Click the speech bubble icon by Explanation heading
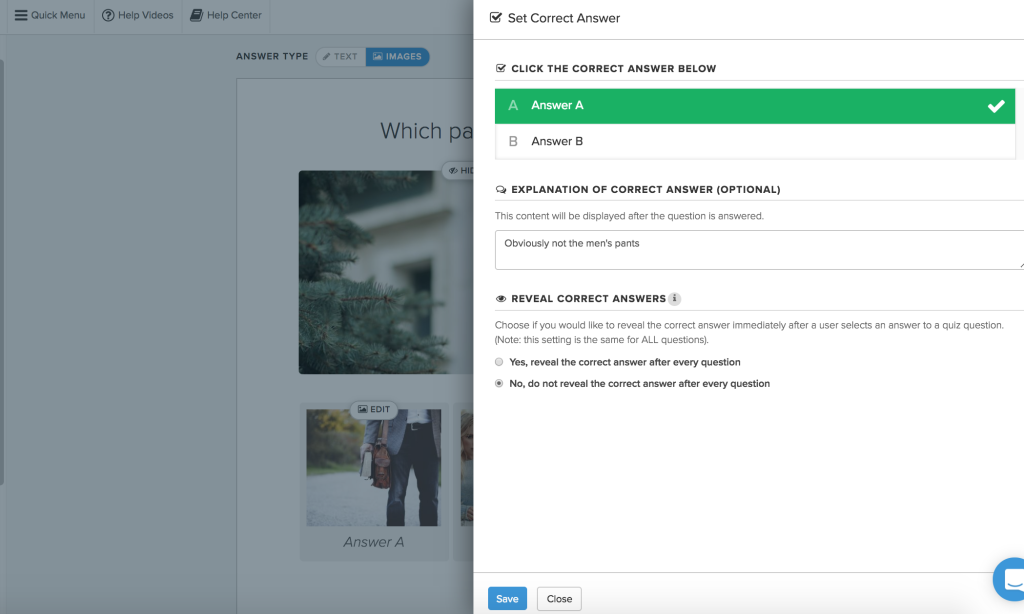Screen dimensions: 1024x614 (501, 189)
